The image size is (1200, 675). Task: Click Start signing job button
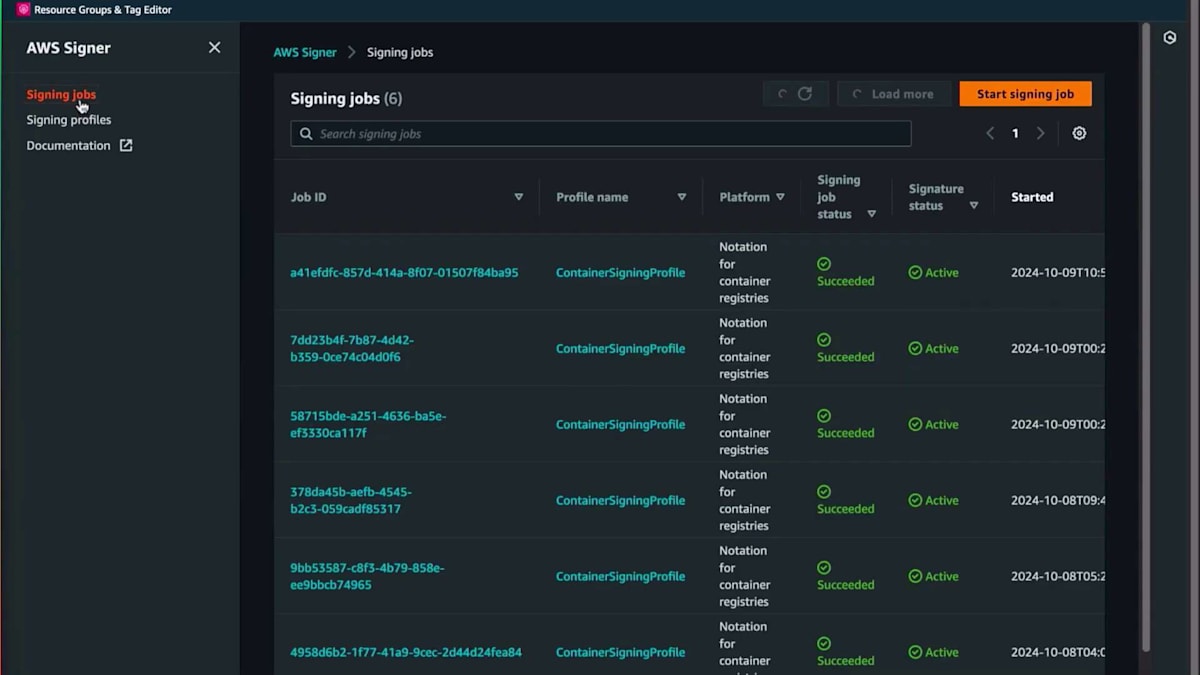click(1025, 94)
